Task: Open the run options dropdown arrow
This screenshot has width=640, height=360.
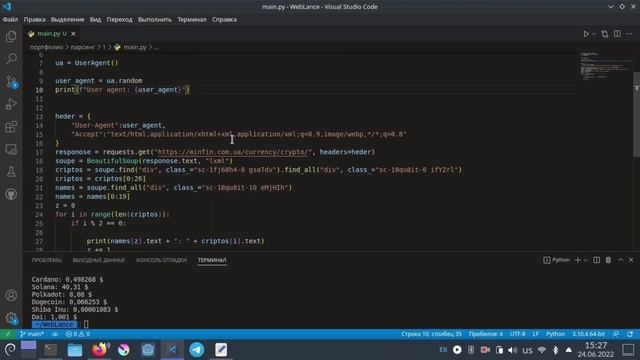Action: 594,34
